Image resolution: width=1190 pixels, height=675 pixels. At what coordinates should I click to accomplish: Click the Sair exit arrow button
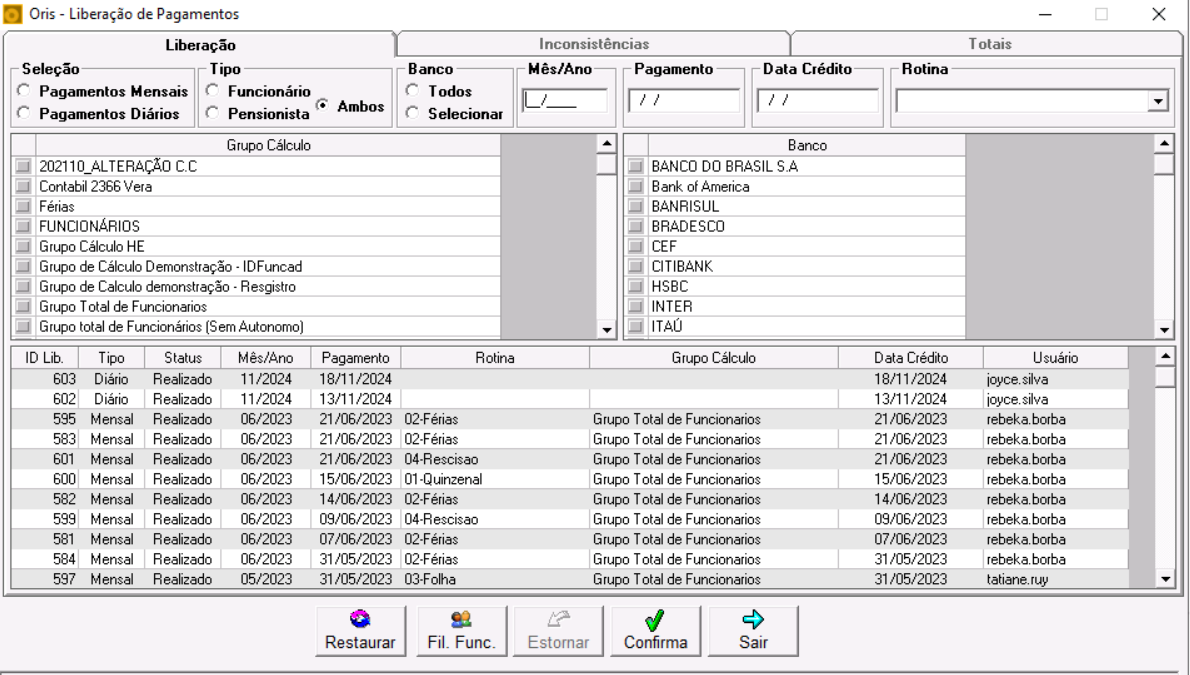pyautogui.click(x=753, y=631)
